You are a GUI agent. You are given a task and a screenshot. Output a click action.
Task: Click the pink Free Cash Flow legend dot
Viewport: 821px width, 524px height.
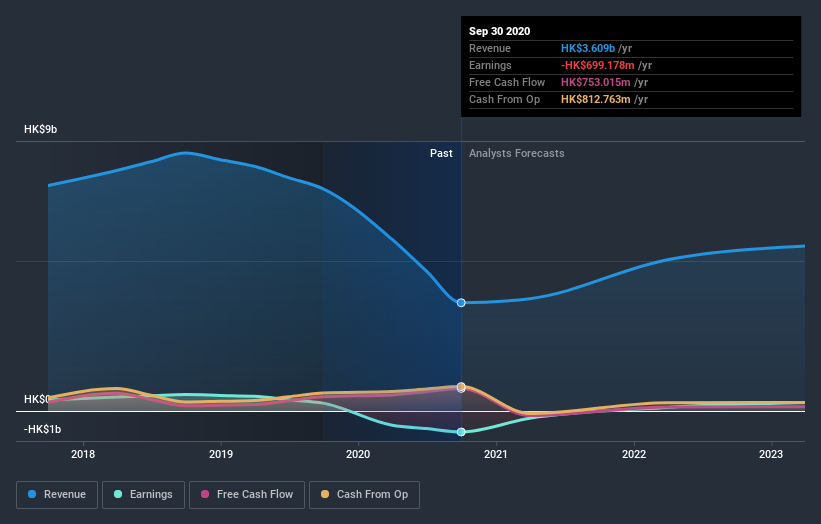click(x=205, y=494)
